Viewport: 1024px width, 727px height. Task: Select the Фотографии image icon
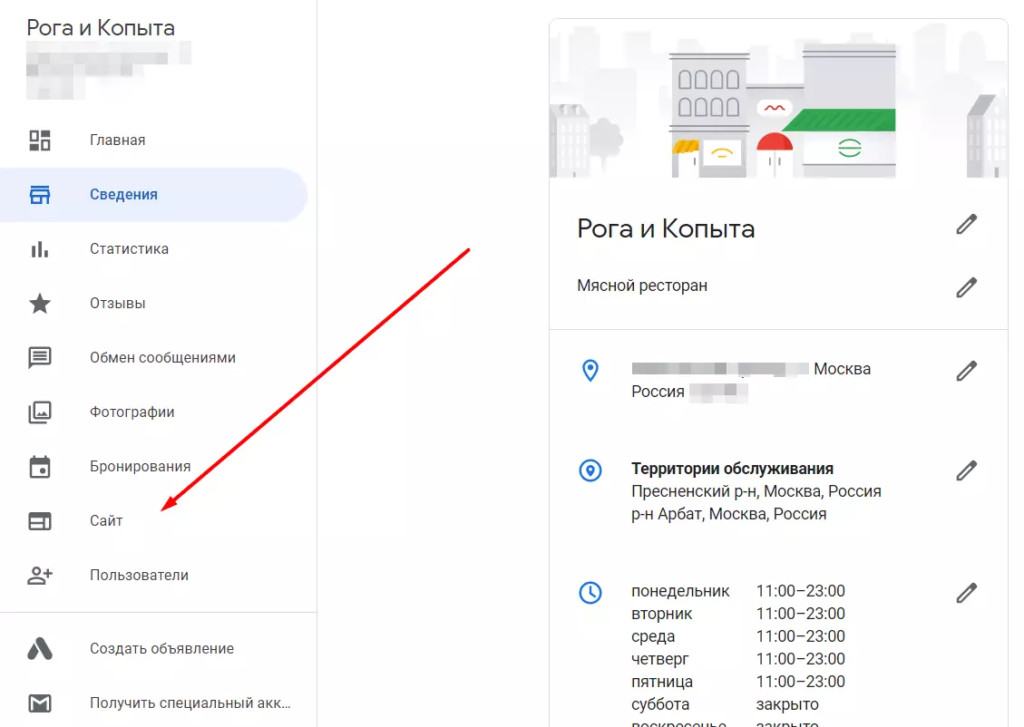click(x=42, y=411)
